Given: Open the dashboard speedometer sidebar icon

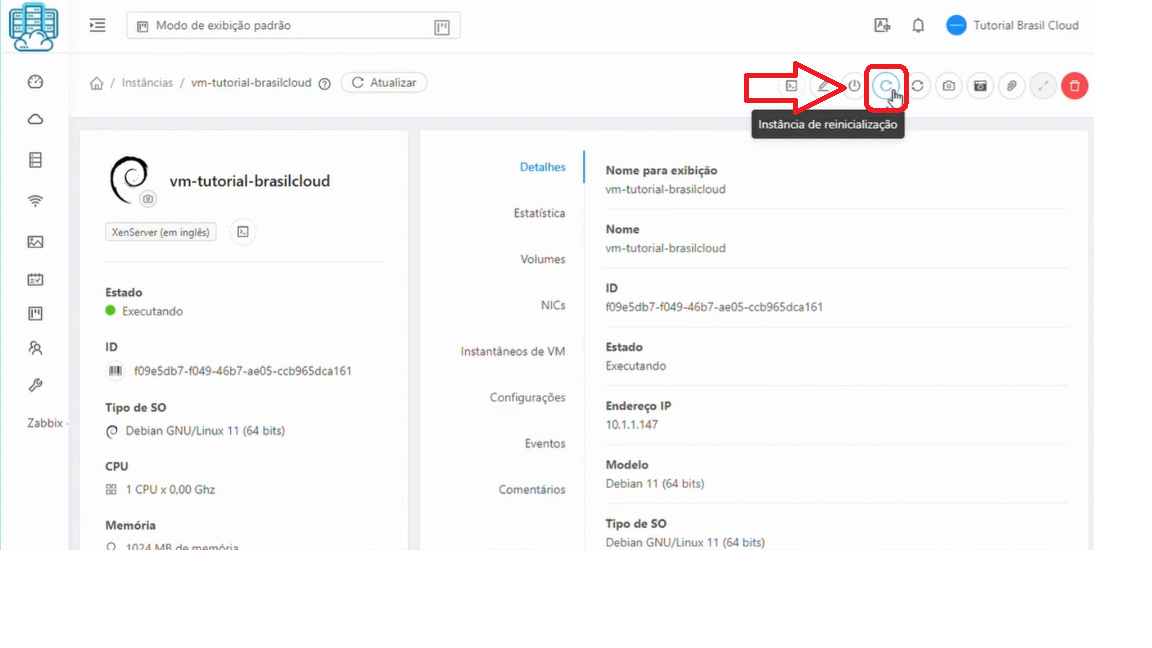Looking at the screenshot, I should pyautogui.click(x=35, y=81).
